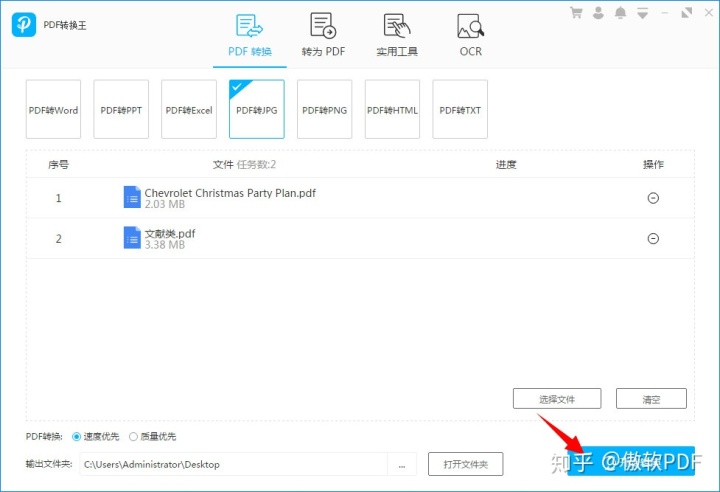720x492 pixels.
Task: Select the PDF转Excel conversion tile
Action: pyautogui.click(x=189, y=109)
